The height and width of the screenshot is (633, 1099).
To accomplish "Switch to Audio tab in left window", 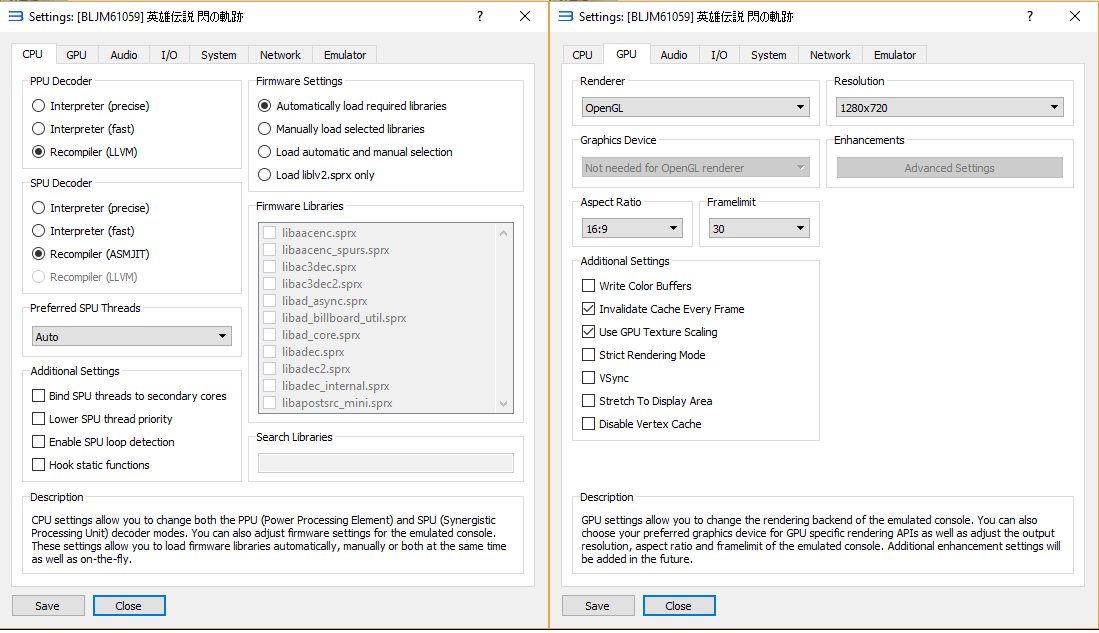I will [124, 55].
